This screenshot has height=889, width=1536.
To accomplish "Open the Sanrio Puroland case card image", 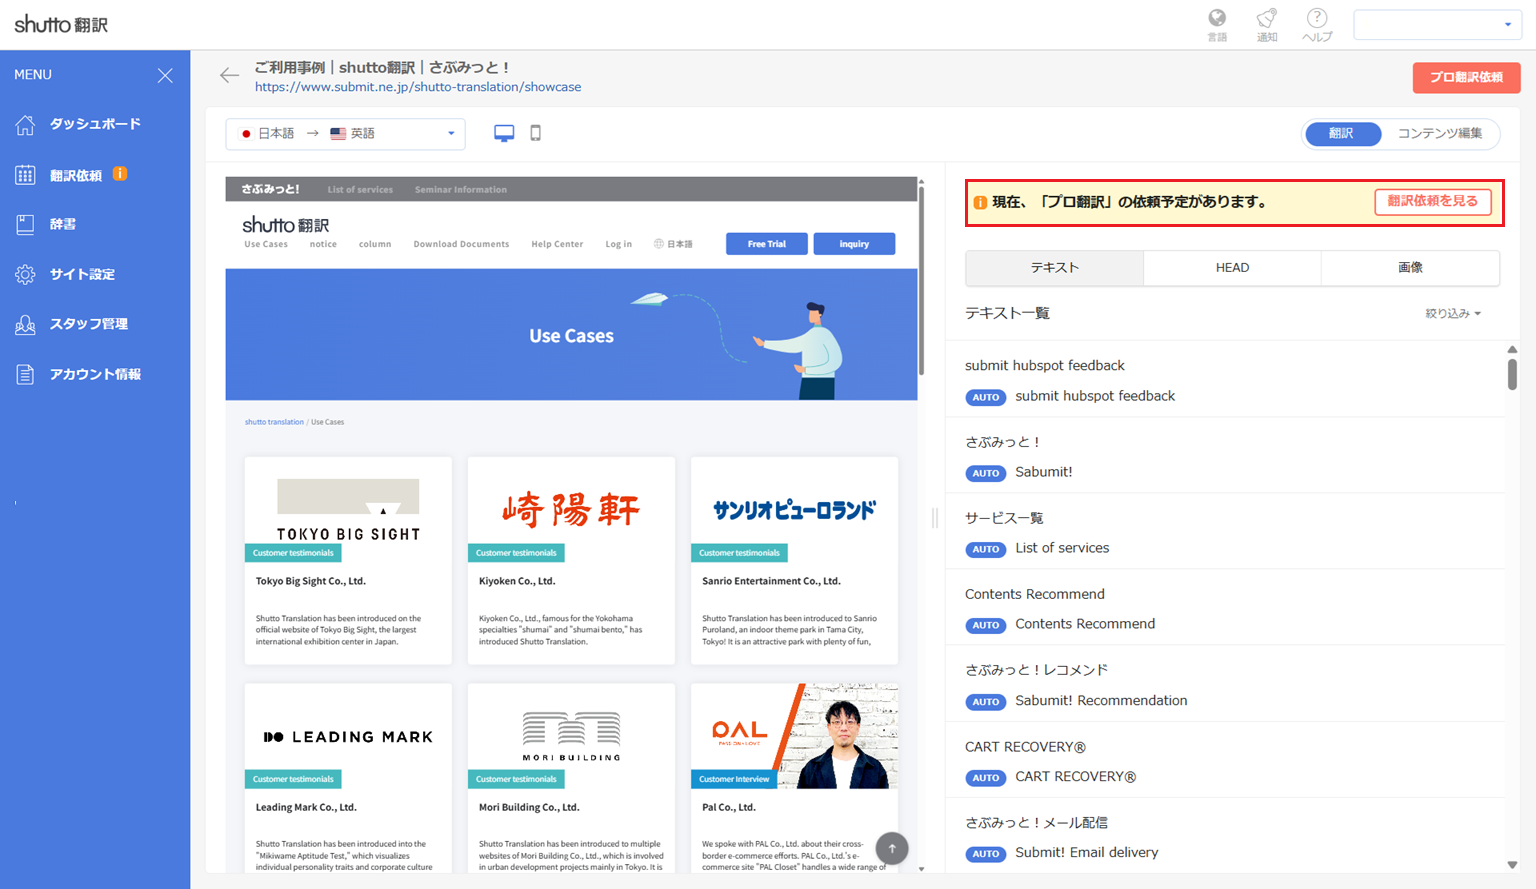I will [794, 510].
